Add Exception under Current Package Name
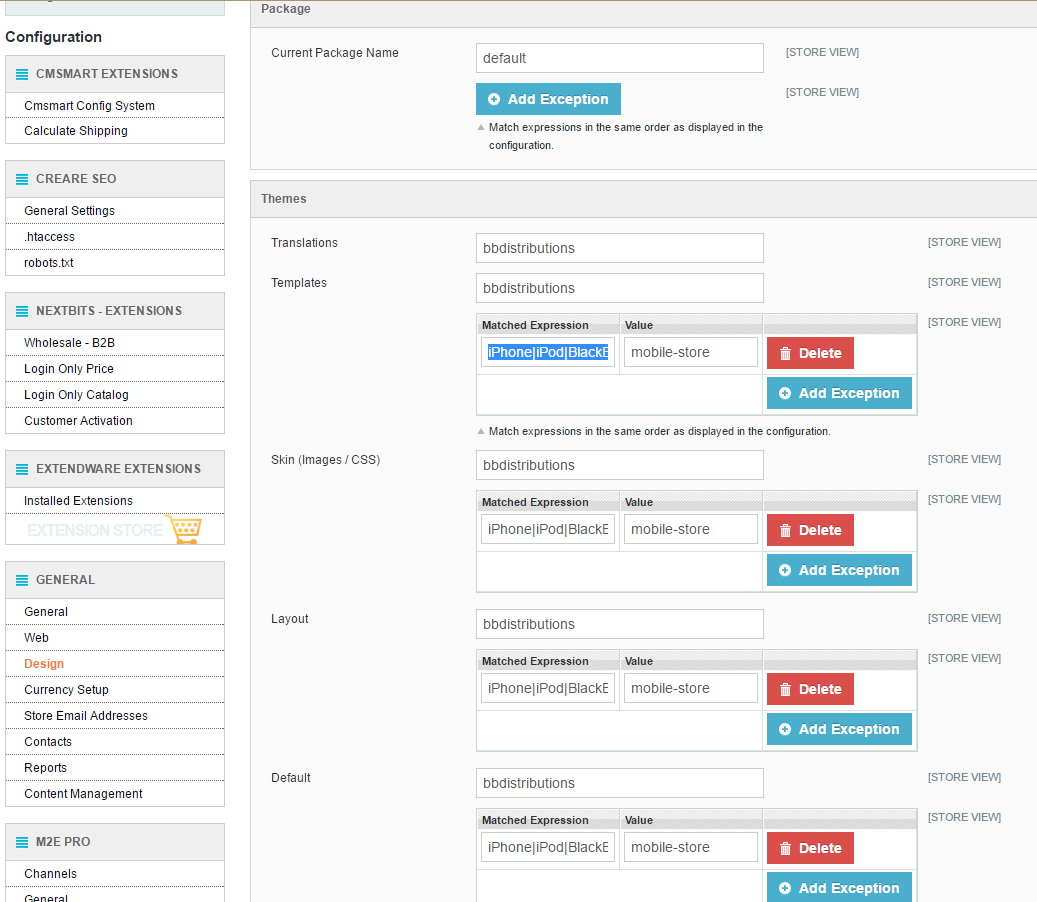The width and height of the screenshot is (1037, 902). click(x=548, y=99)
